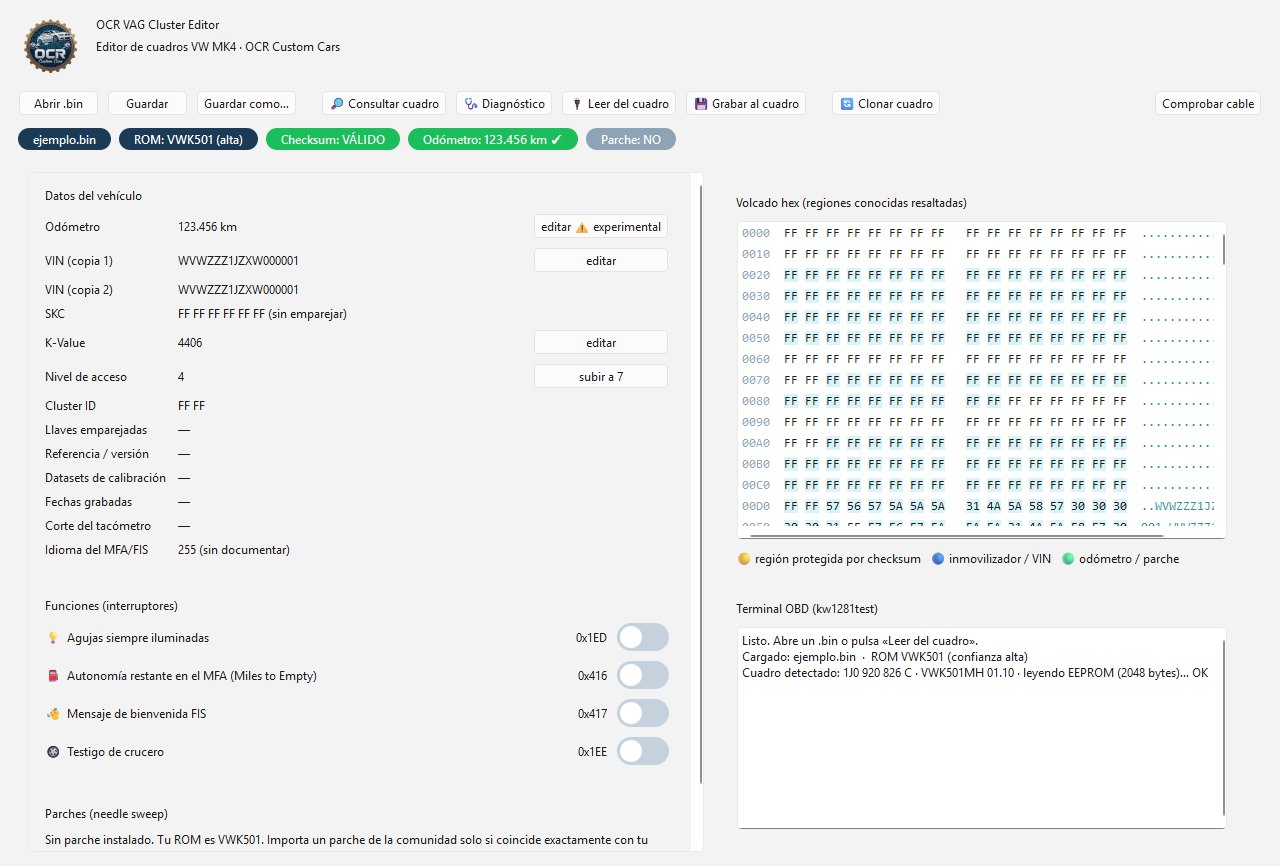Click the ROM: VWK501 (alta) badge
Viewport: 1280px width, 866px height.
coord(188,140)
